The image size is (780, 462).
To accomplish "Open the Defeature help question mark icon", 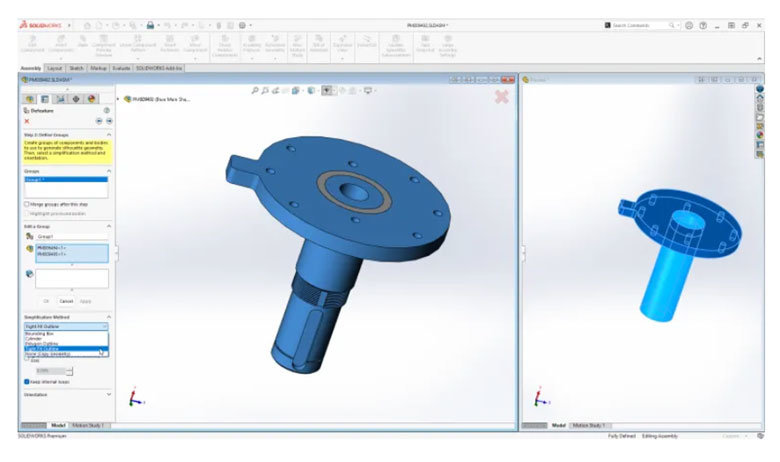I will [x=107, y=111].
